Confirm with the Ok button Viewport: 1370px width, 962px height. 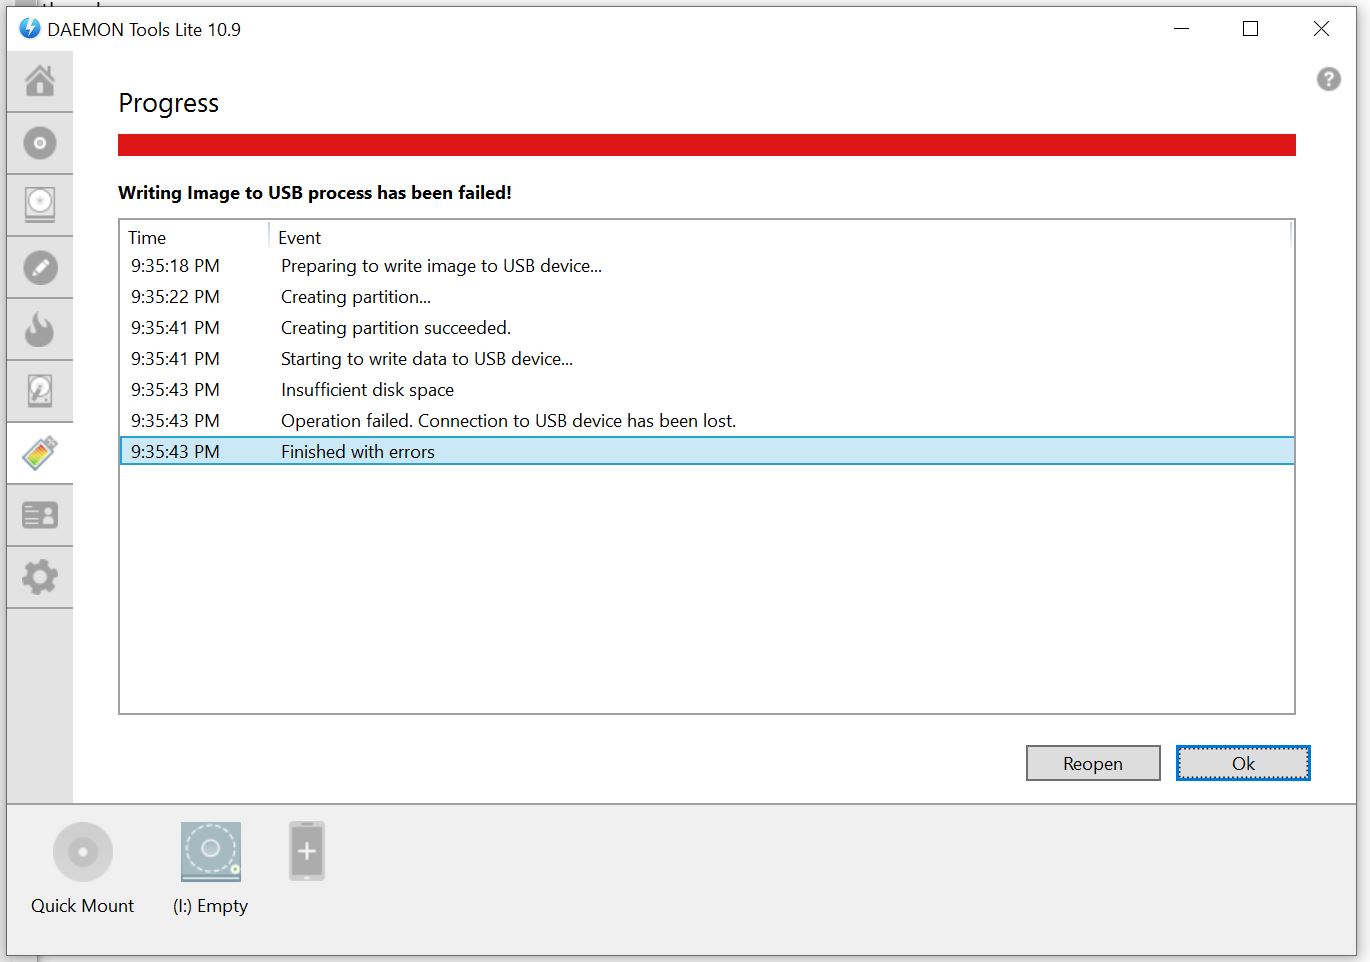pos(1242,763)
